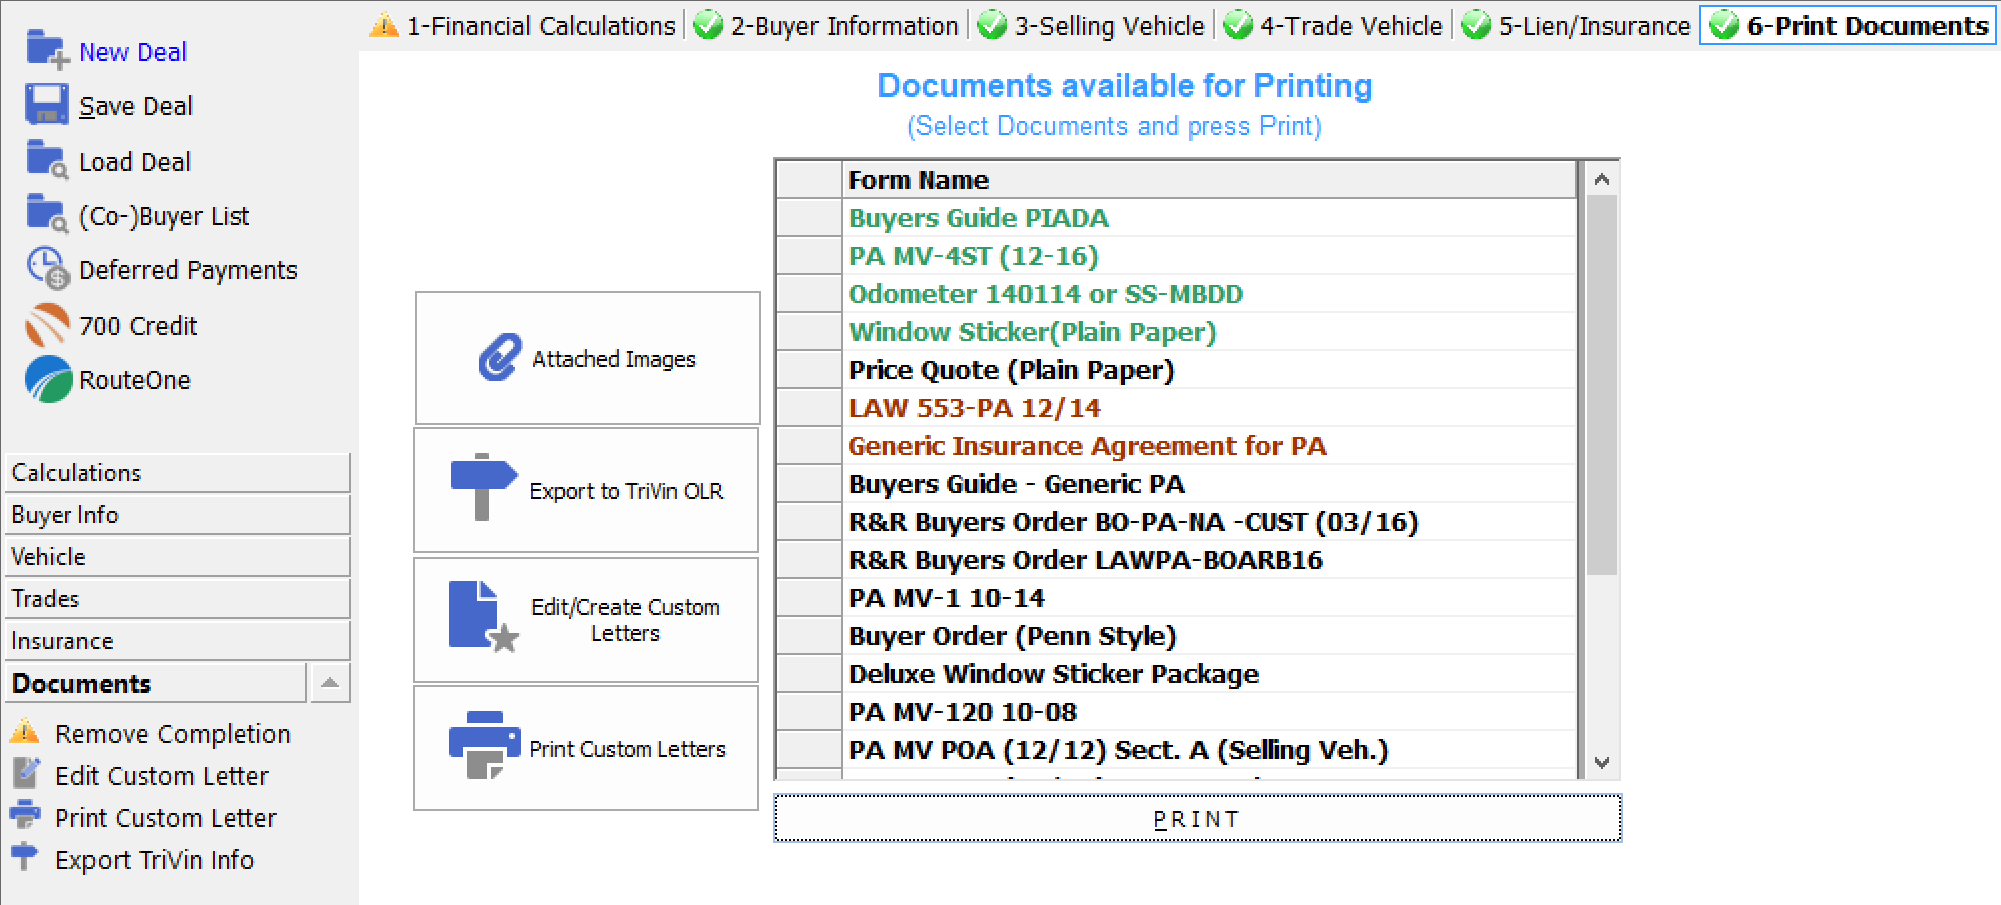
Task: Expand the Trades panel
Action: pos(177,598)
